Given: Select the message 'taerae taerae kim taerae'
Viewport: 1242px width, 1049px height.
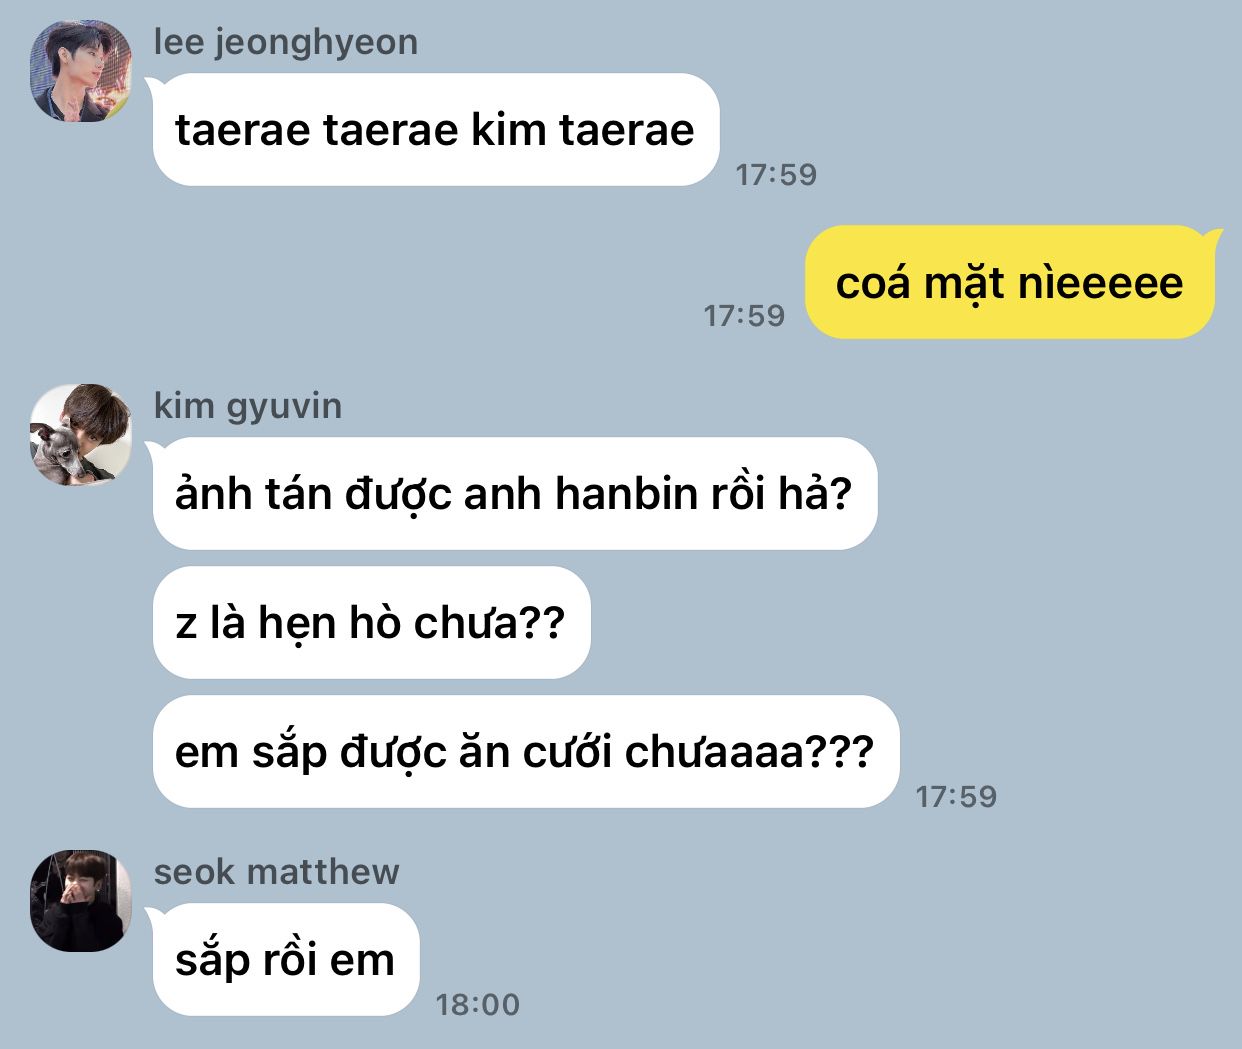Looking at the screenshot, I should tap(436, 129).
